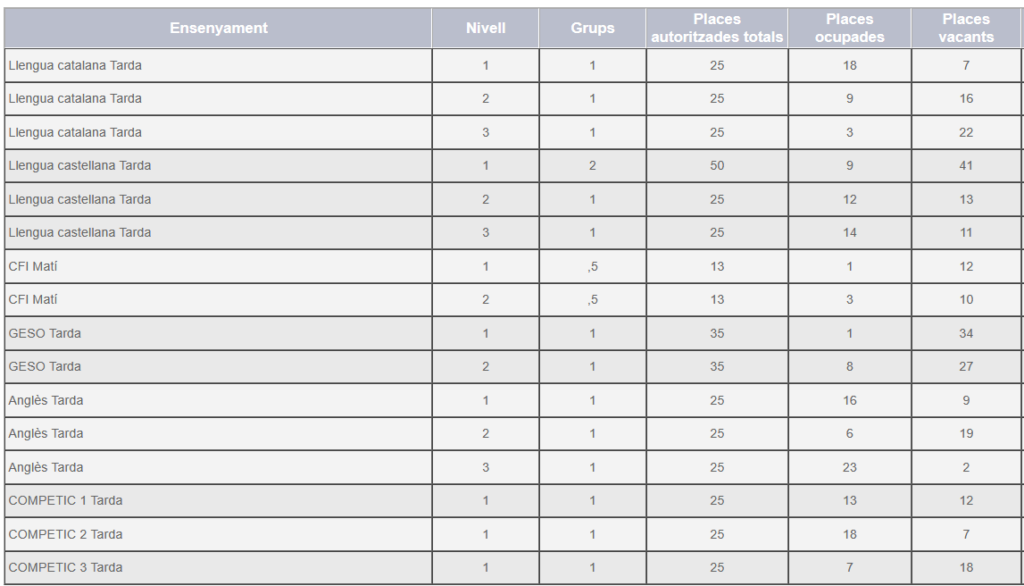
Task: Click the vacant places value 34
Action: [966, 333]
